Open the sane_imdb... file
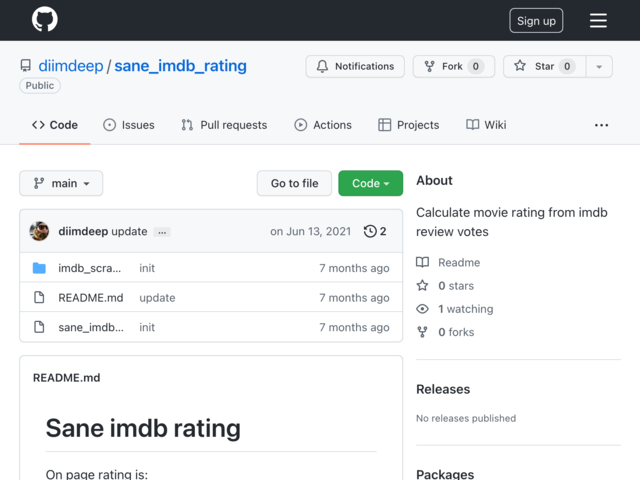Viewport: 640px width, 480px height. 91,327
